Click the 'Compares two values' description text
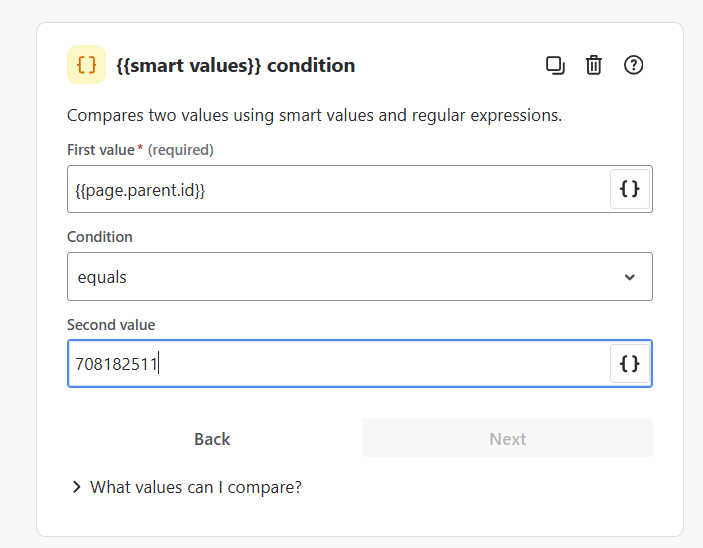703x548 pixels. (x=314, y=116)
